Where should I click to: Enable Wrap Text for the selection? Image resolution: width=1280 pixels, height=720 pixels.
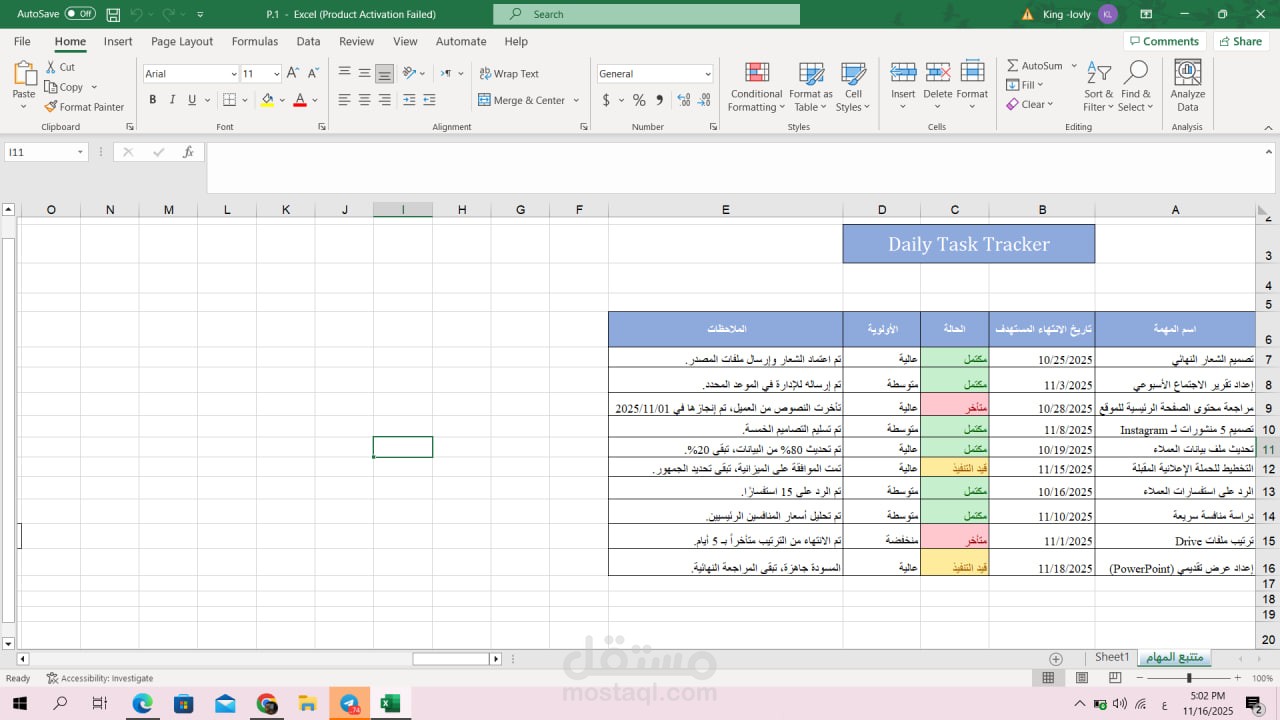[x=508, y=73]
